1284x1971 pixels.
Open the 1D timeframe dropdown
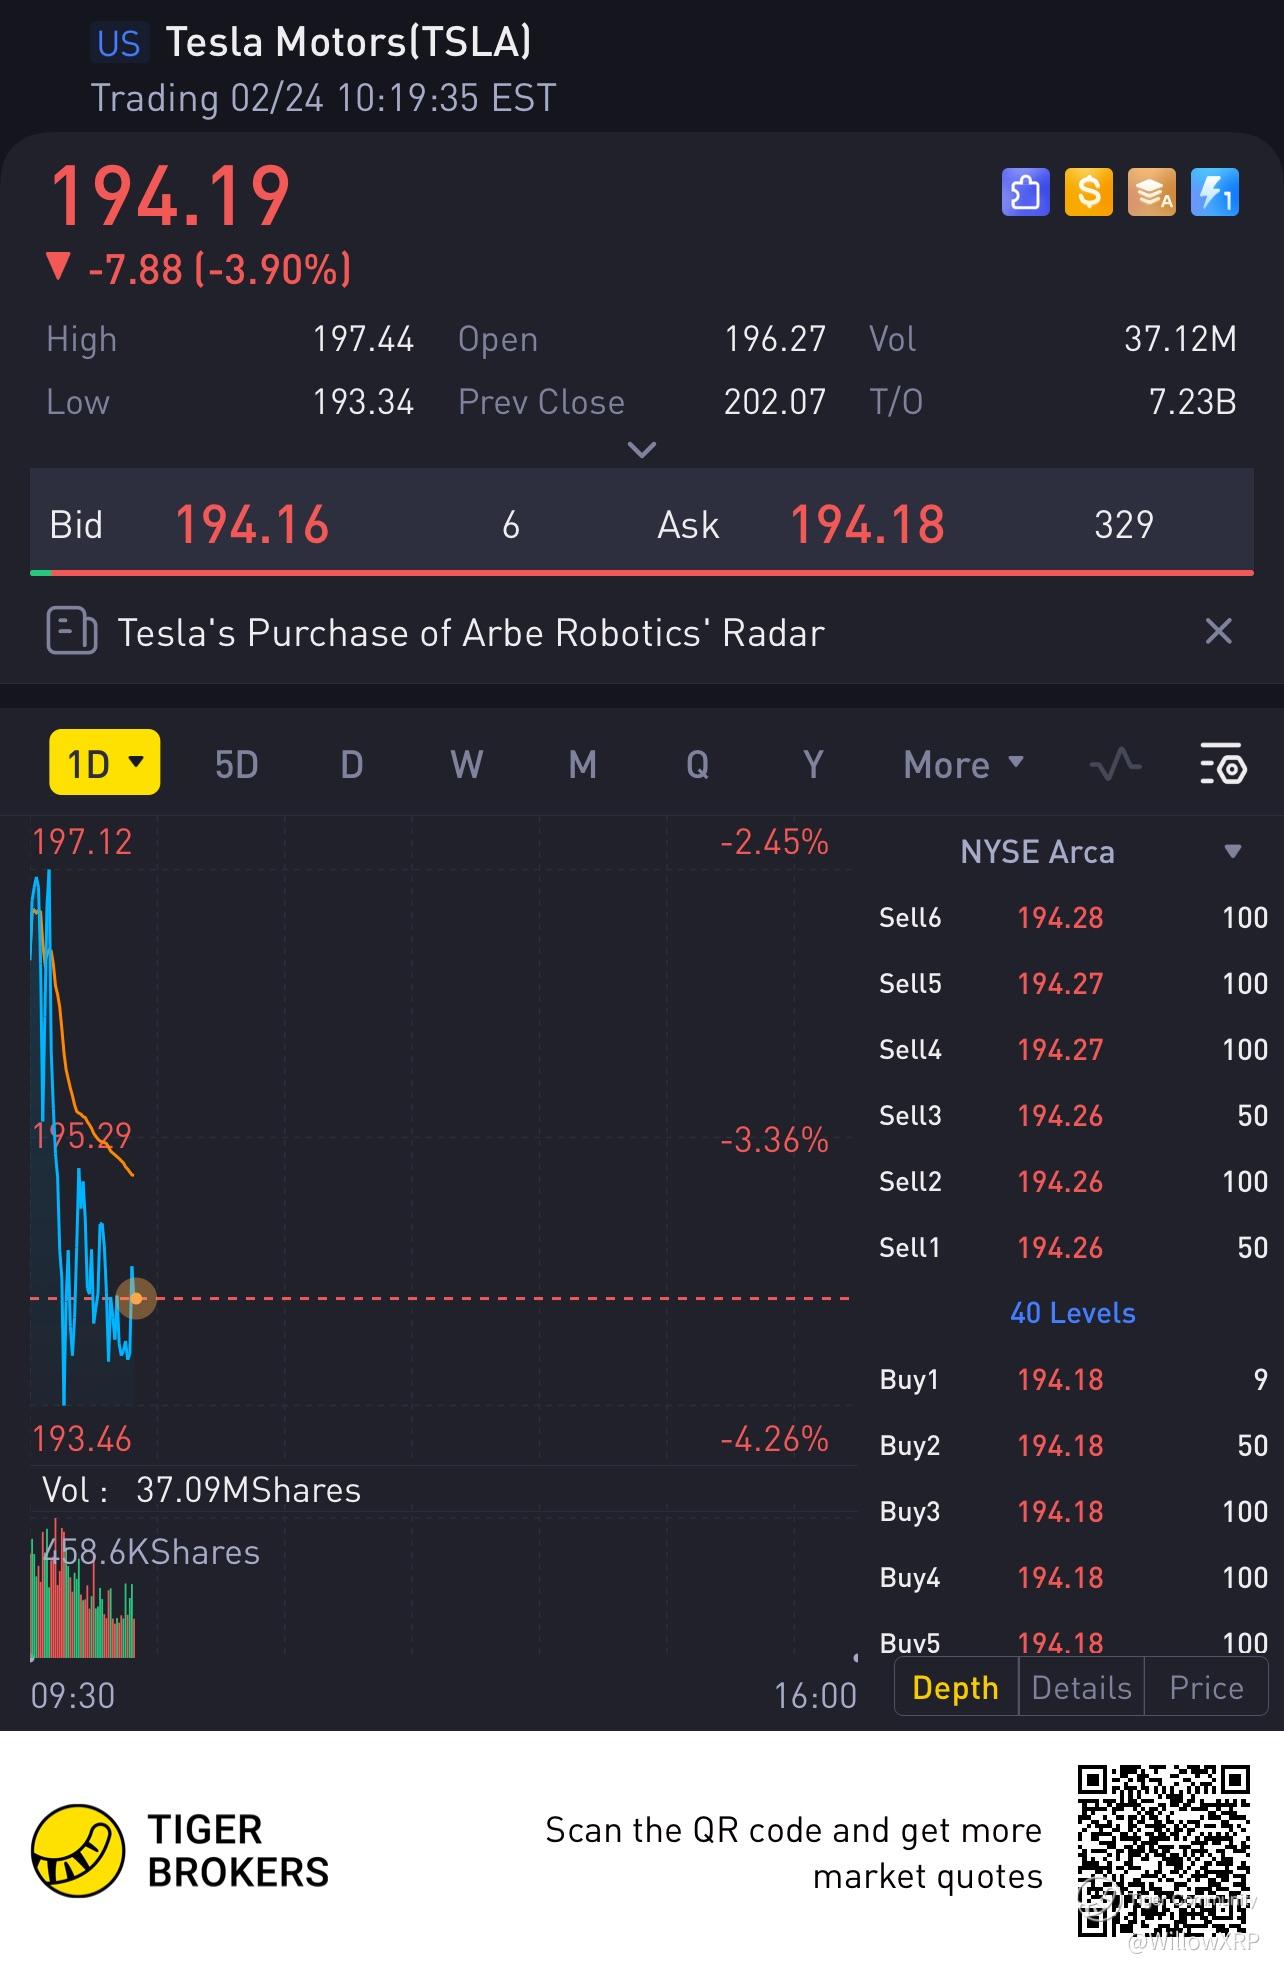coord(105,763)
